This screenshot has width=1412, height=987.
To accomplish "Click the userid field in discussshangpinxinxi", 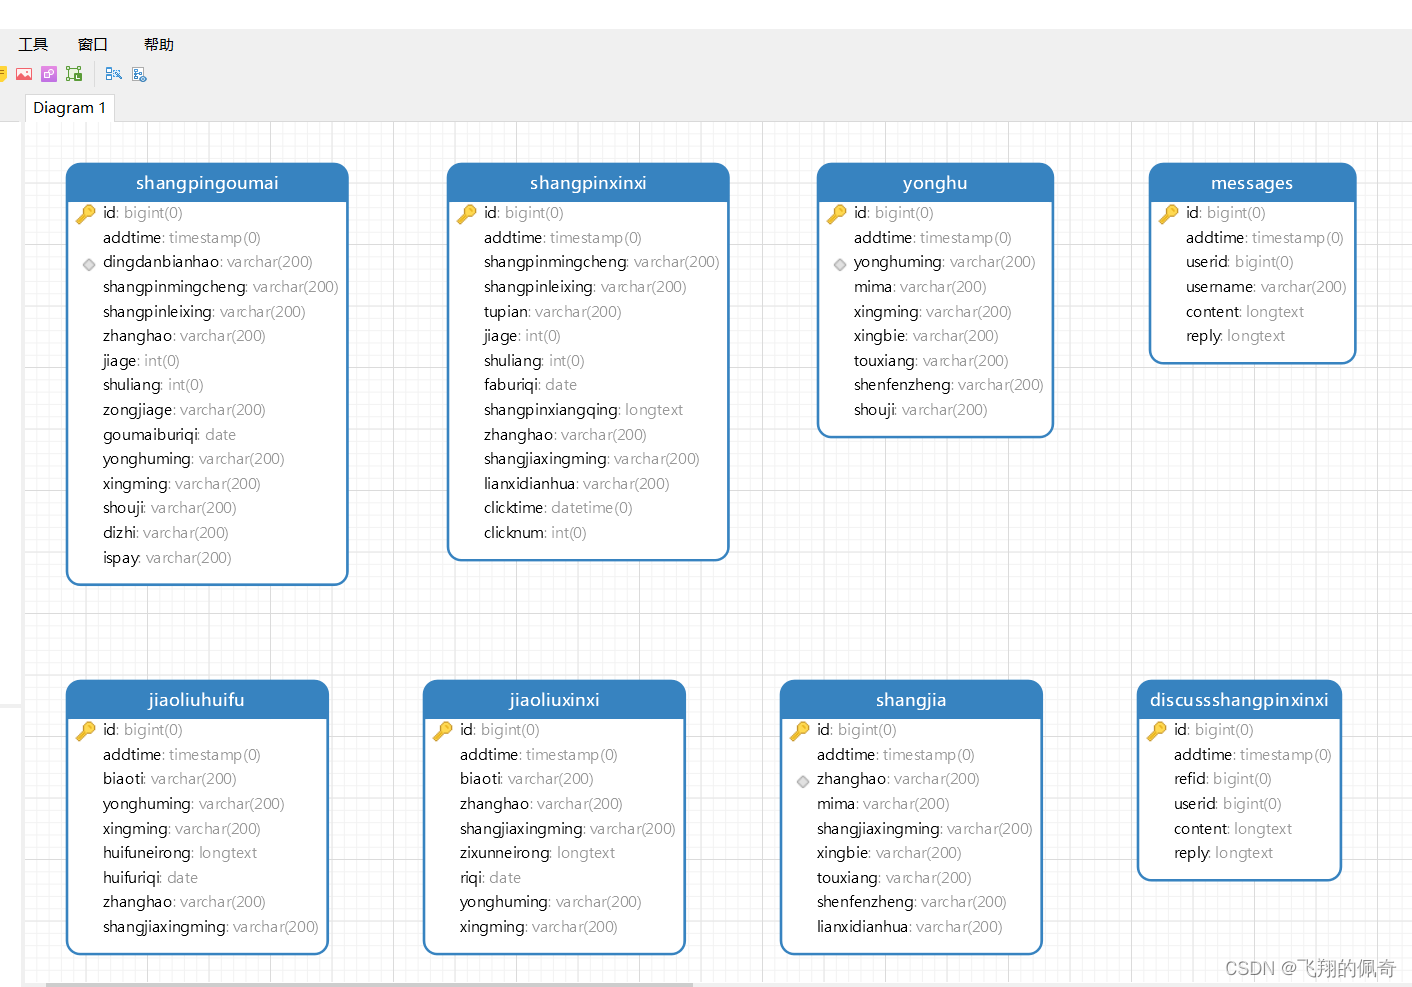I will click(x=1228, y=804).
